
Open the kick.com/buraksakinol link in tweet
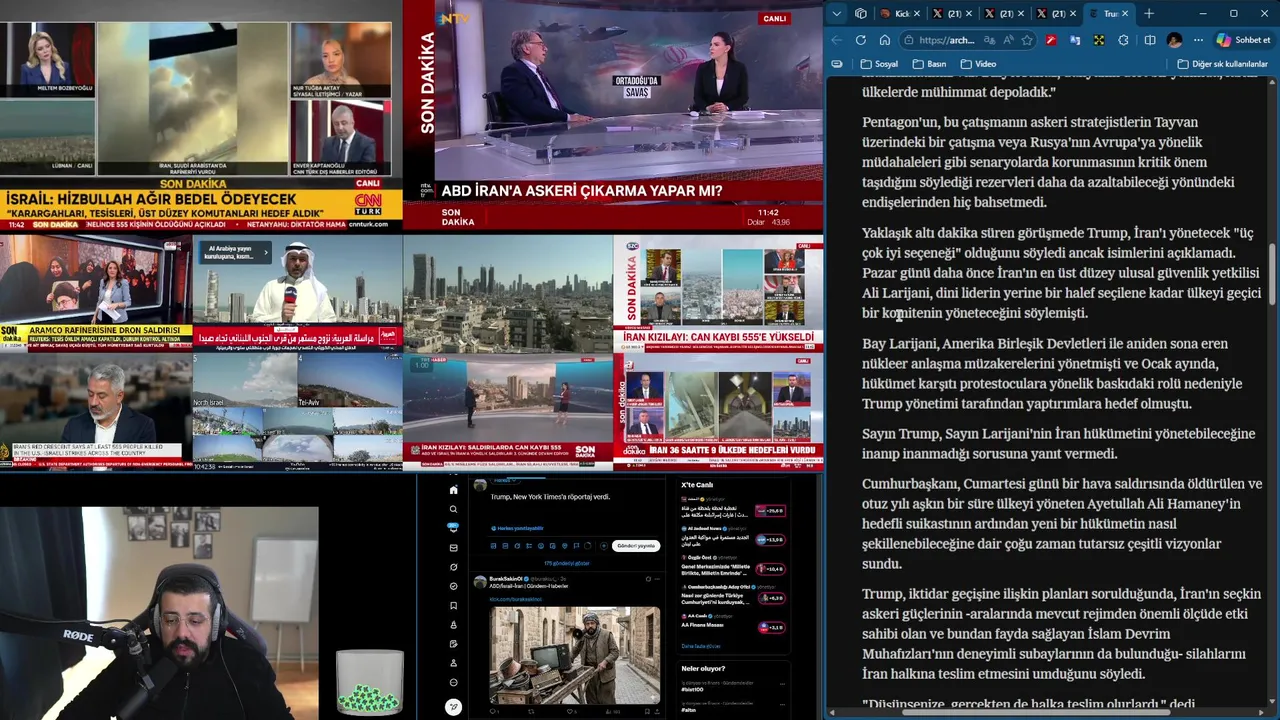click(516, 599)
